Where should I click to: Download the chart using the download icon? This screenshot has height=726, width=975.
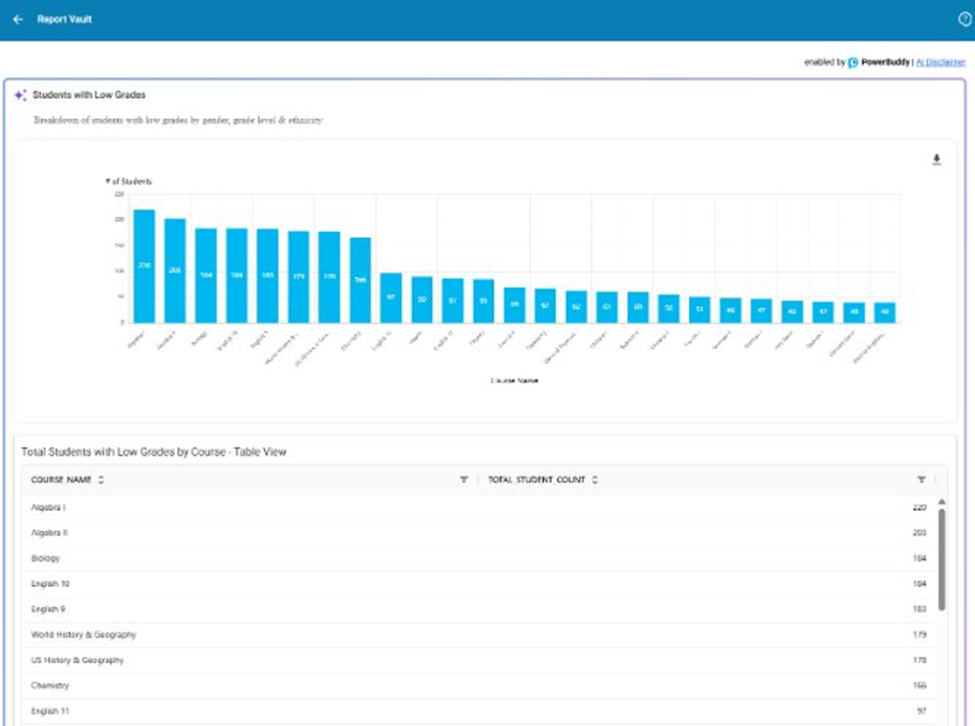[936, 160]
